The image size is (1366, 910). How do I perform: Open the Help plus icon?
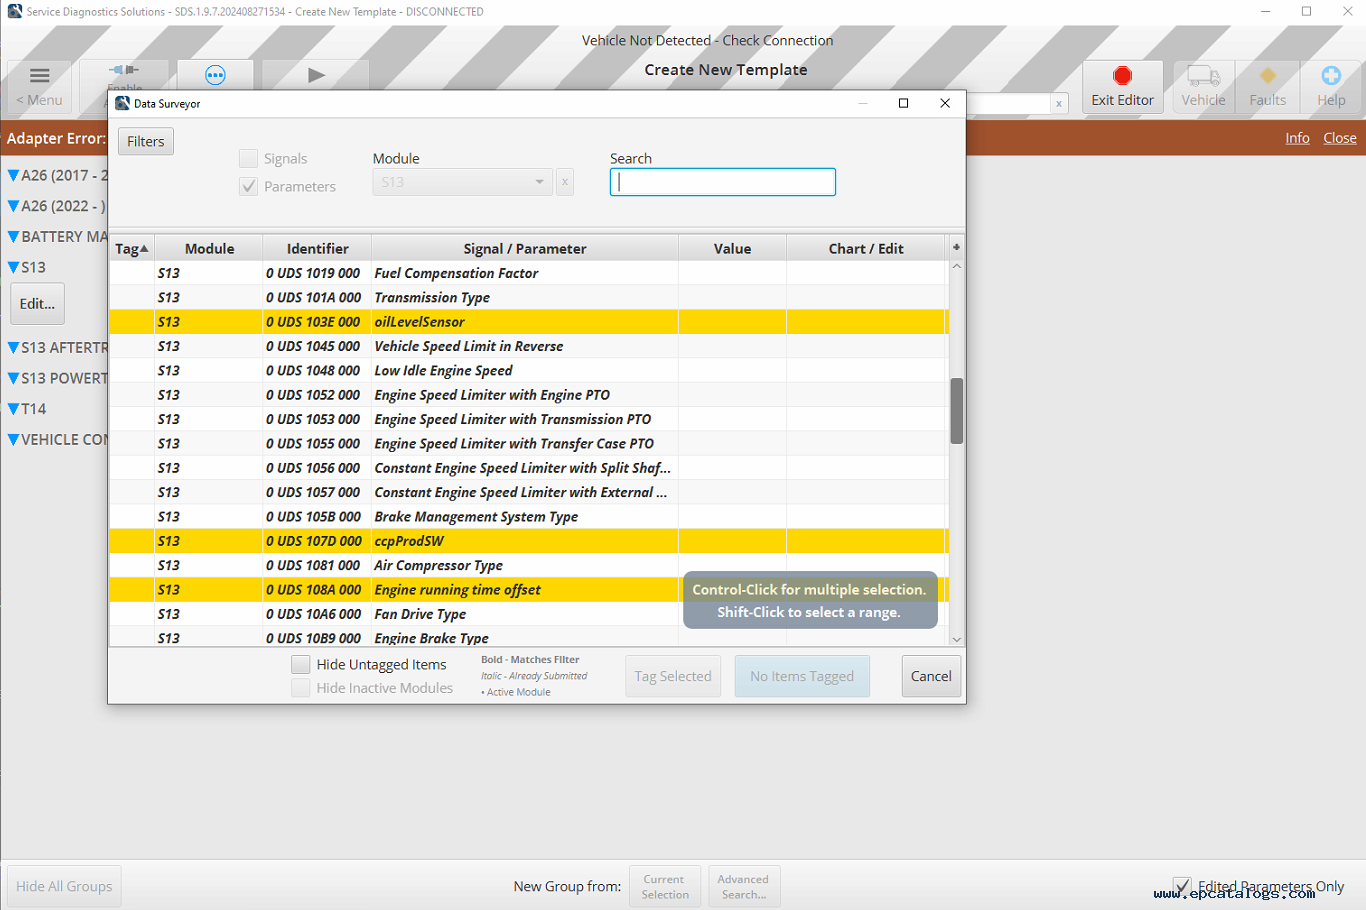[x=1330, y=76]
